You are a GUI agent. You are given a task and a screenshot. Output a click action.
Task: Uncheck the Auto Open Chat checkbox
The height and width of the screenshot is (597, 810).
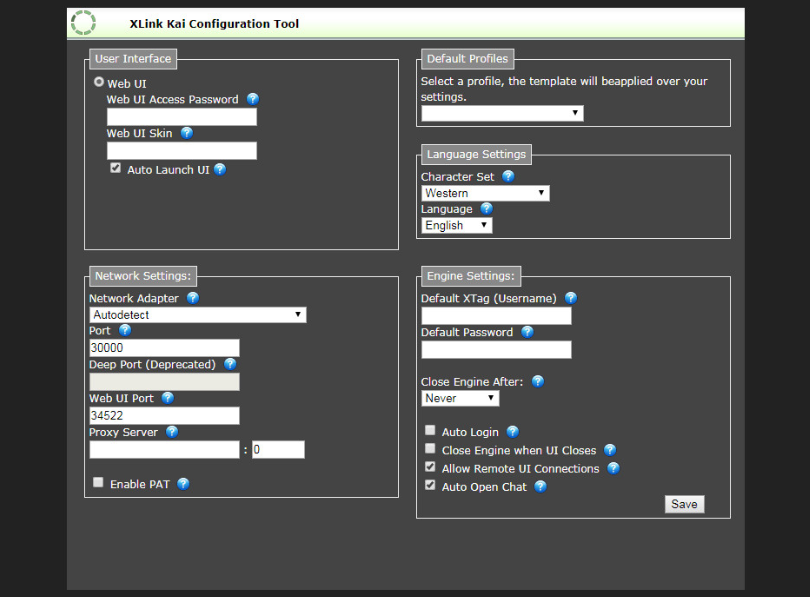(430, 485)
